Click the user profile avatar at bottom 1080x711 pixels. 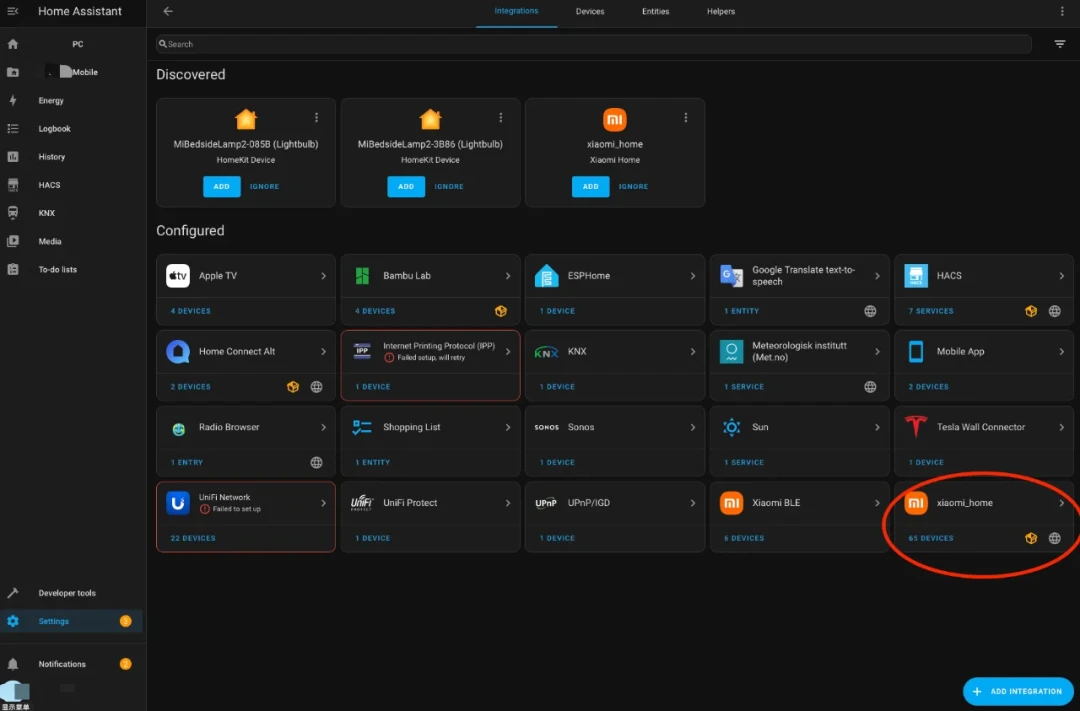click(x=15, y=691)
